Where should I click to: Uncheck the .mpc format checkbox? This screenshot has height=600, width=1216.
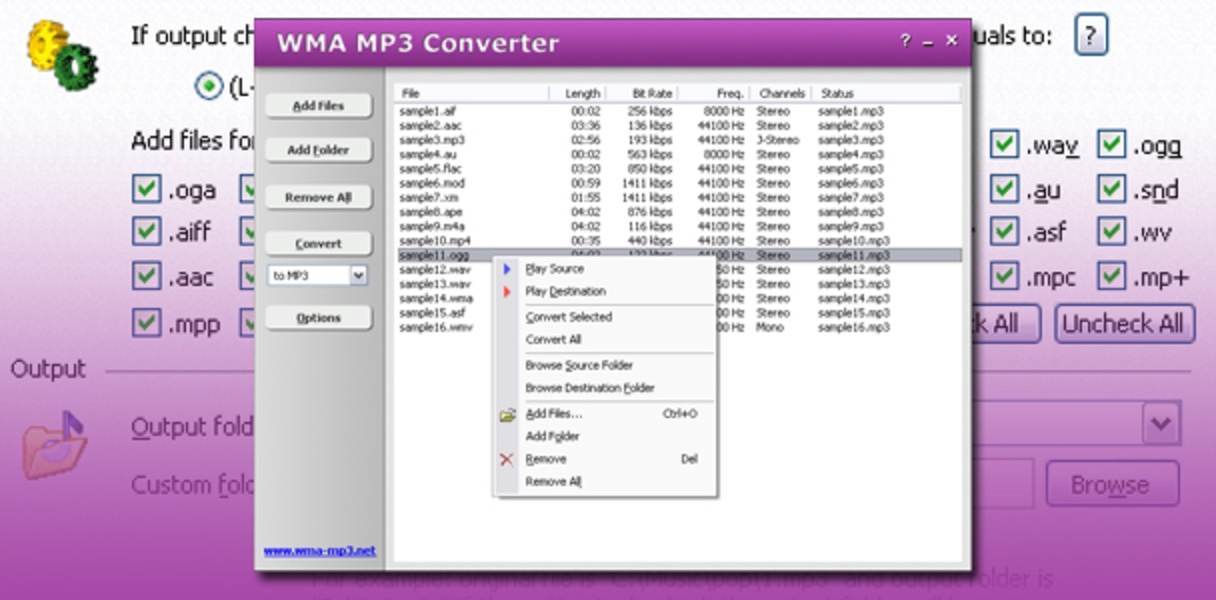(1005, 276)
